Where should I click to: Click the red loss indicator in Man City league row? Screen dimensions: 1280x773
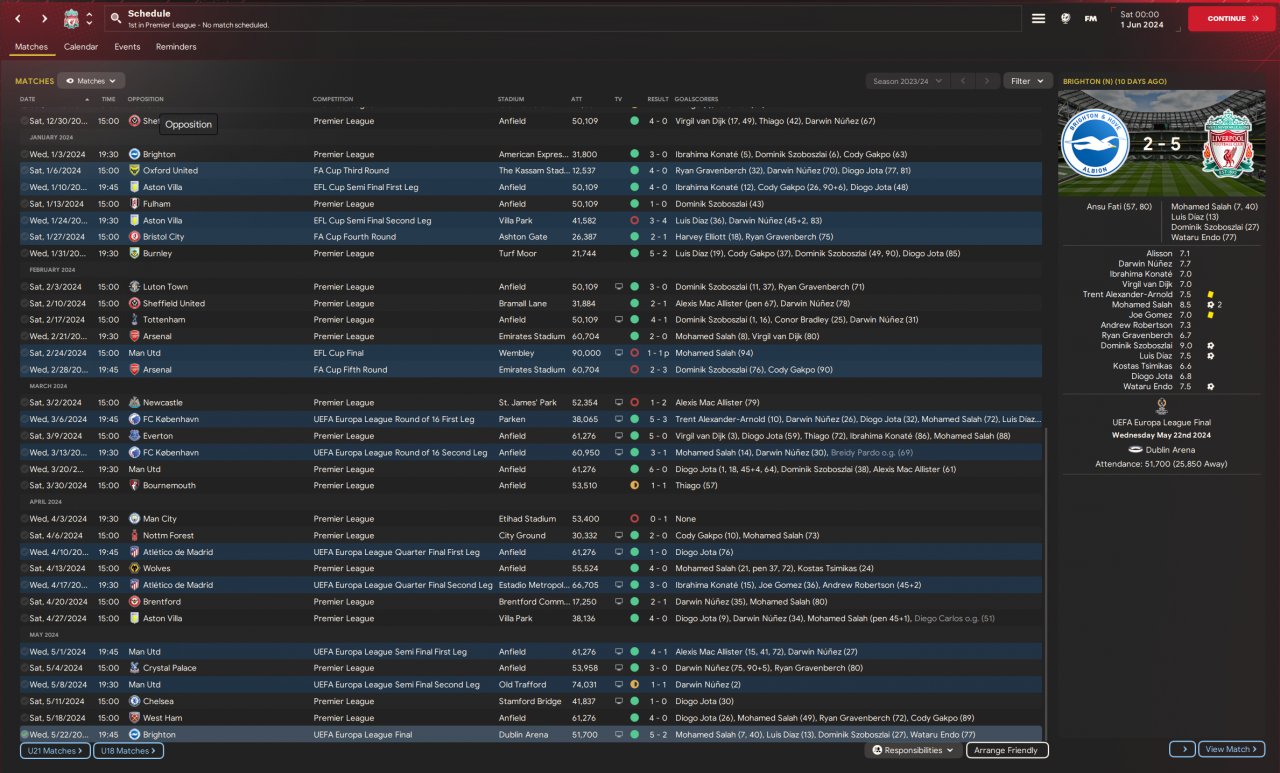(634, 519)
